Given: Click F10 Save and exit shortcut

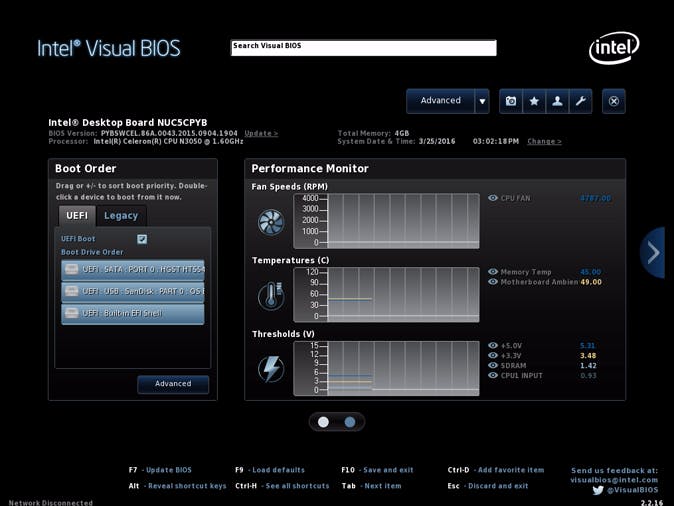Looking at the screenshot, I should click(377, 470).
